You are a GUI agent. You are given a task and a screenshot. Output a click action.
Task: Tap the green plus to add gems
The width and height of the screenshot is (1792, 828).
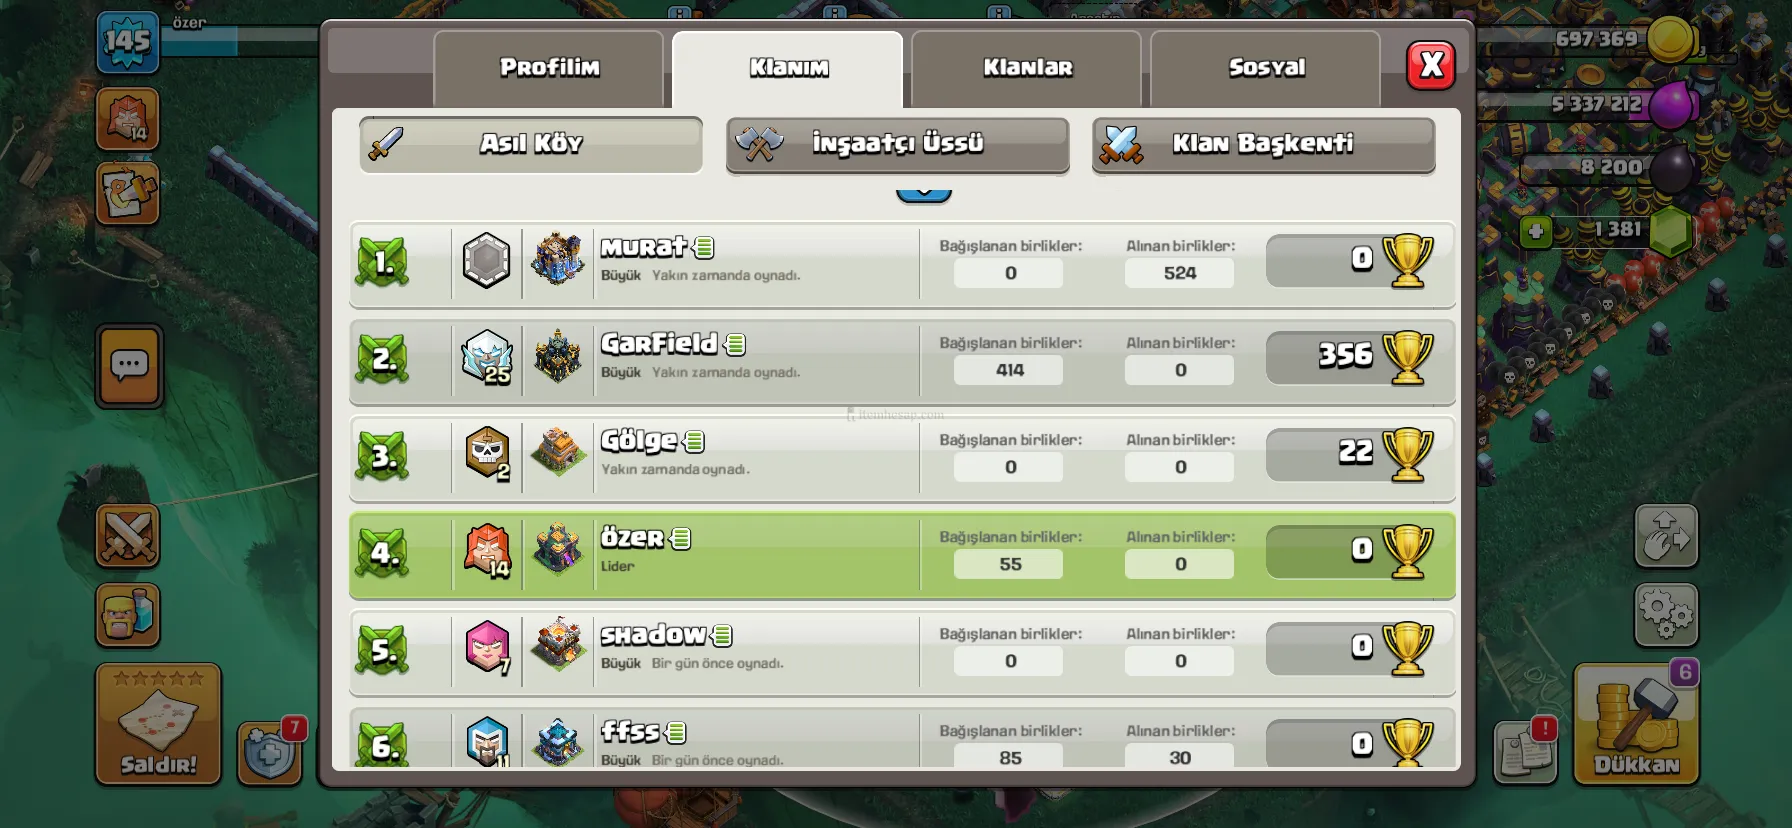1535,232
